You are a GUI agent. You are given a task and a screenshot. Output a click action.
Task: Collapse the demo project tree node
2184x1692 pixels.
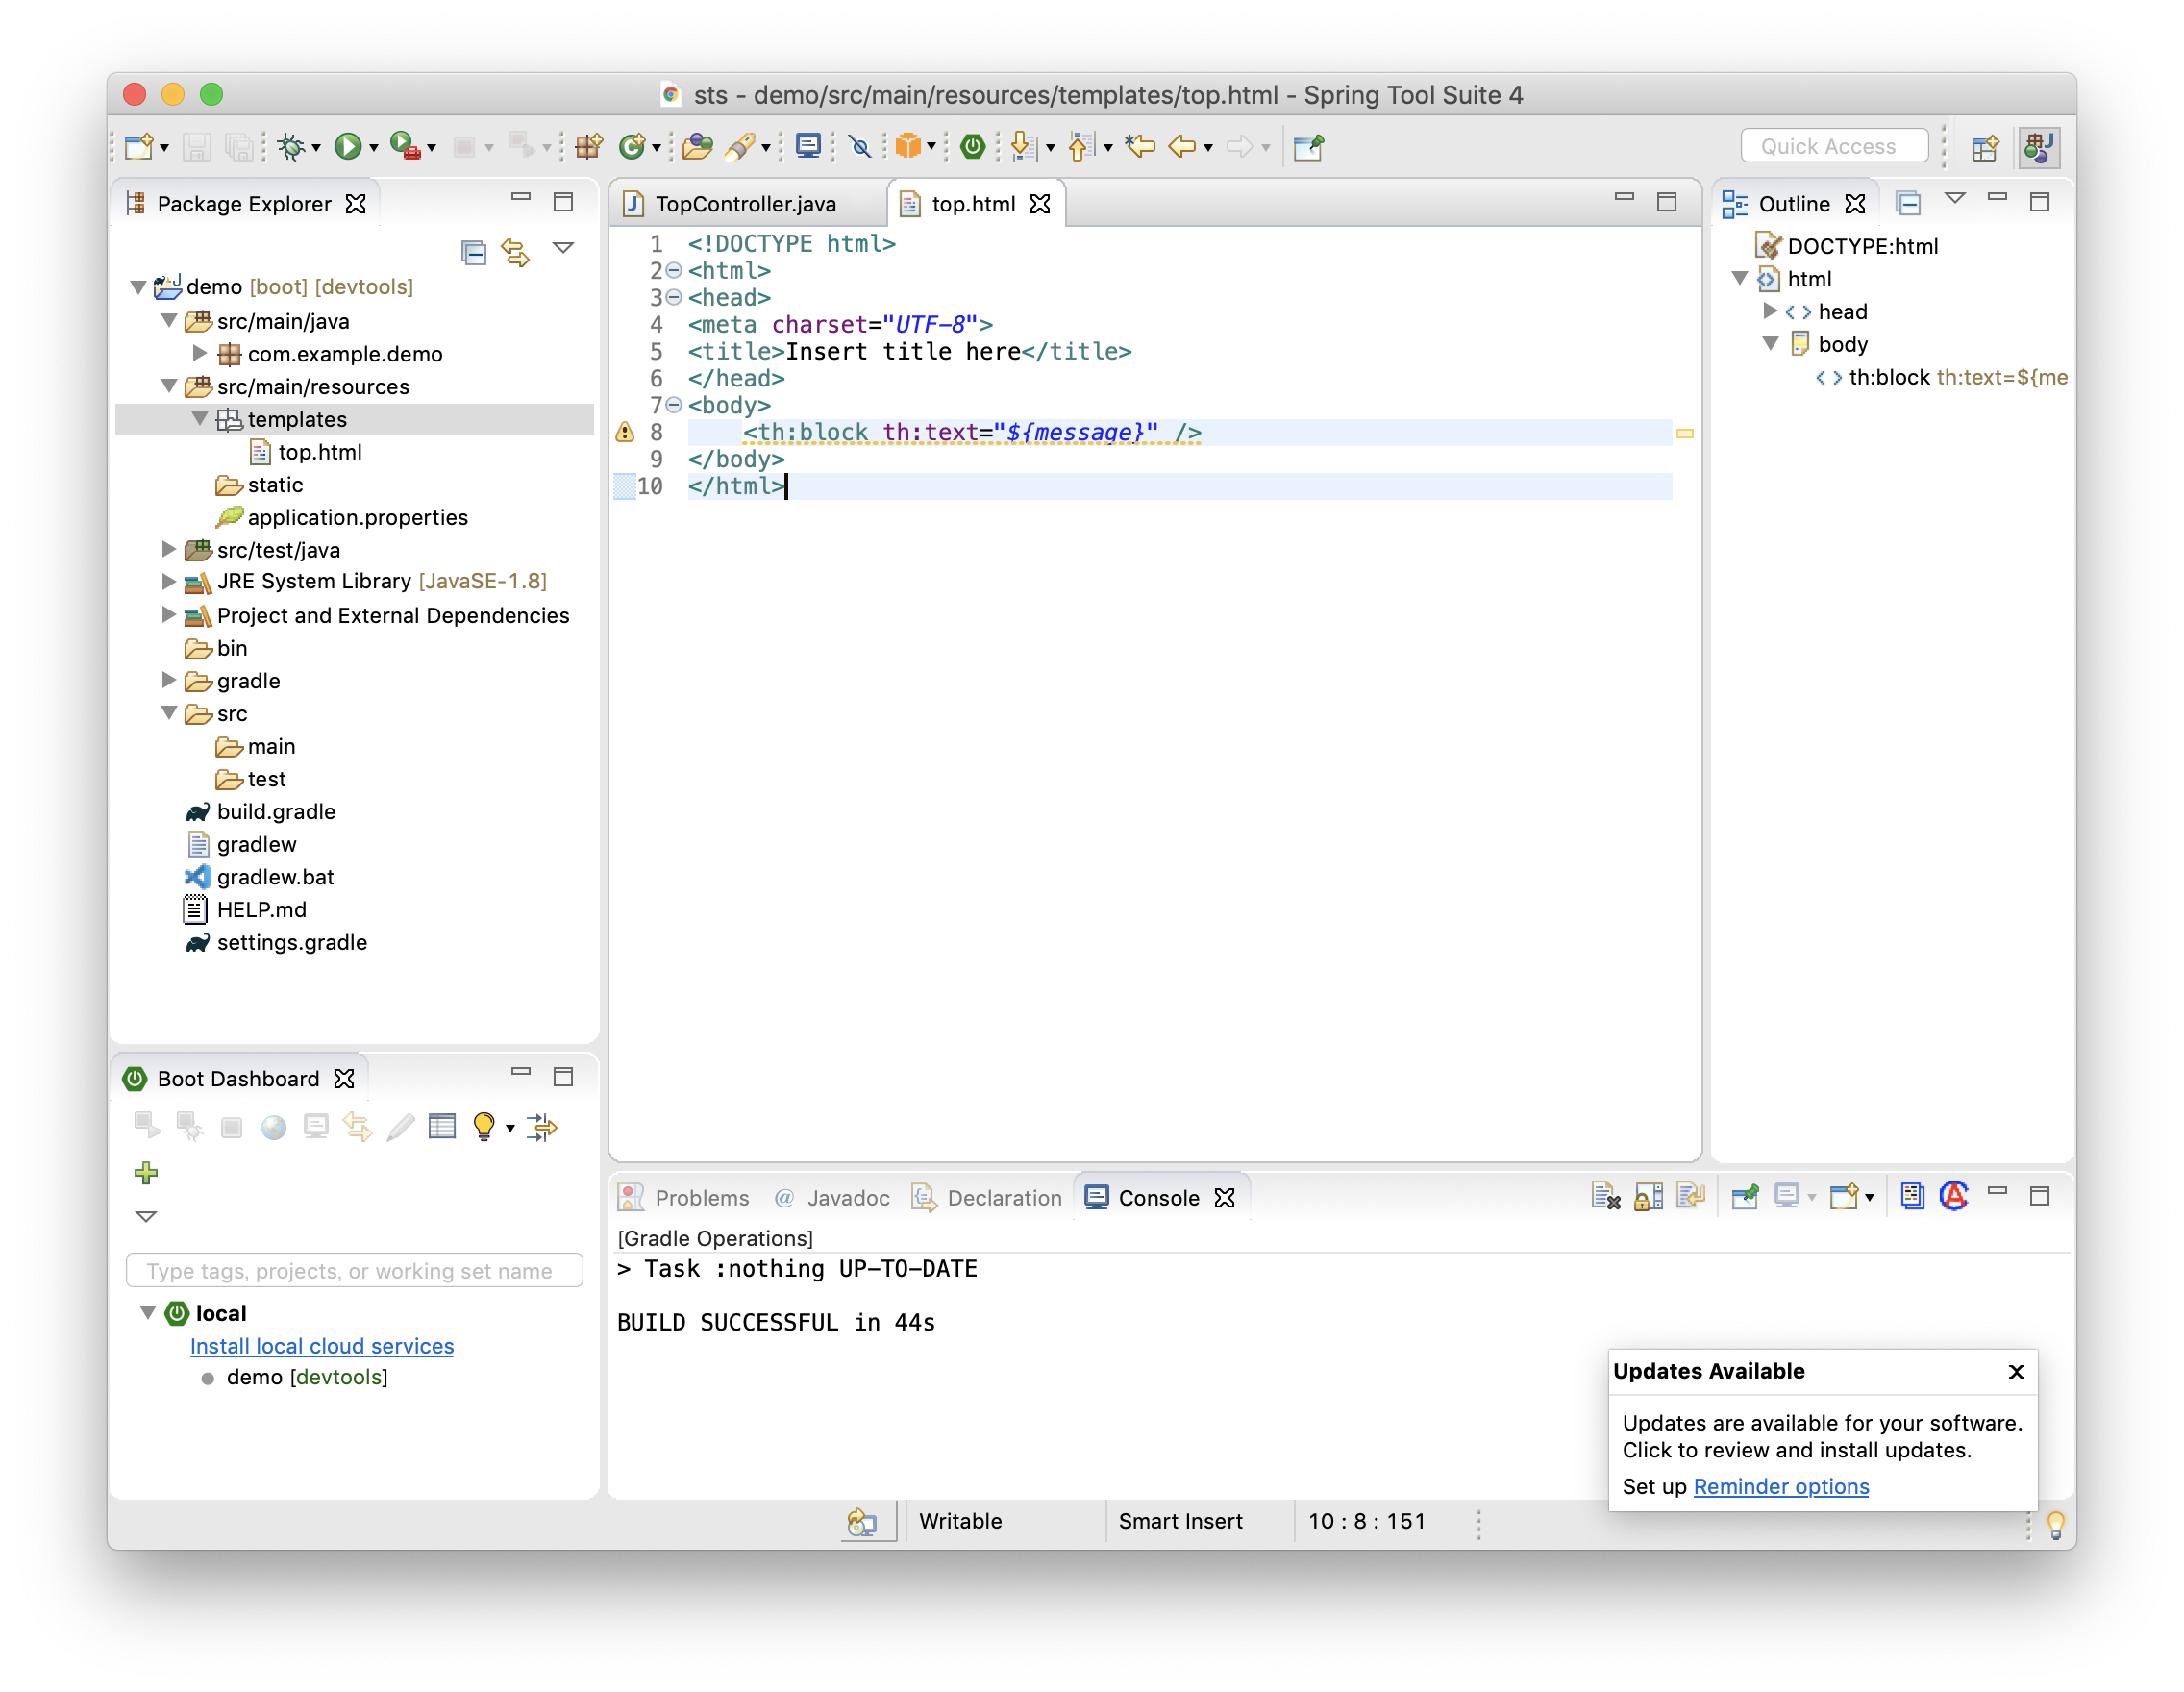pos(139,287)
